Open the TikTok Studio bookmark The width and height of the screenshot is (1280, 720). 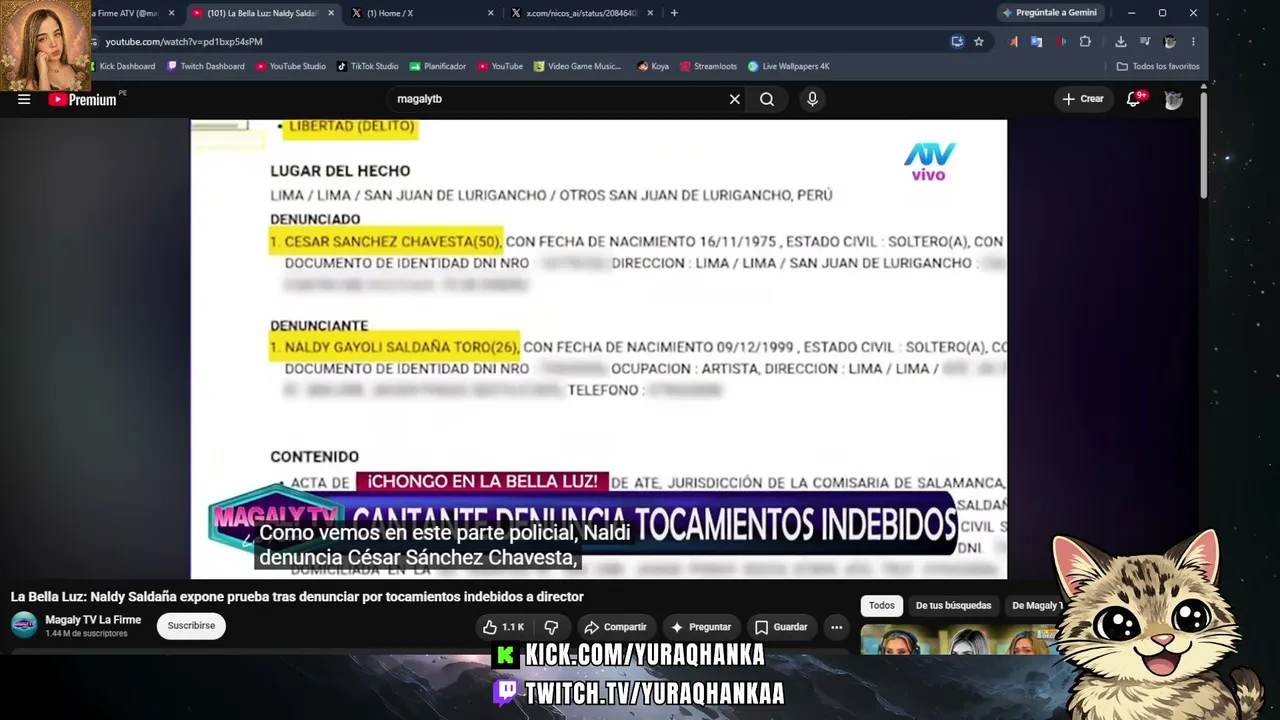pos(368,66)
